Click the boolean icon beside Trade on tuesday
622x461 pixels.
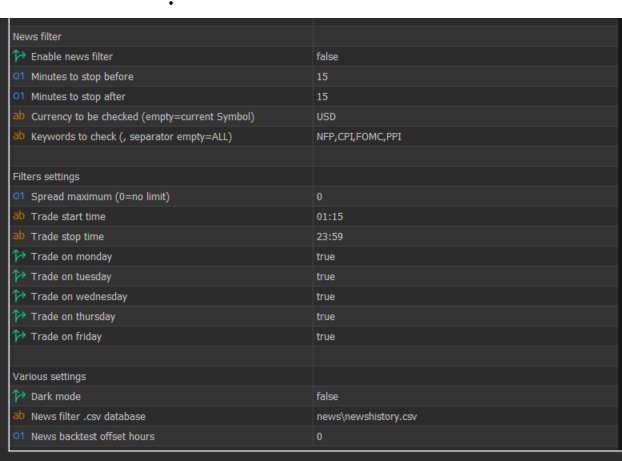coord(19,276)
